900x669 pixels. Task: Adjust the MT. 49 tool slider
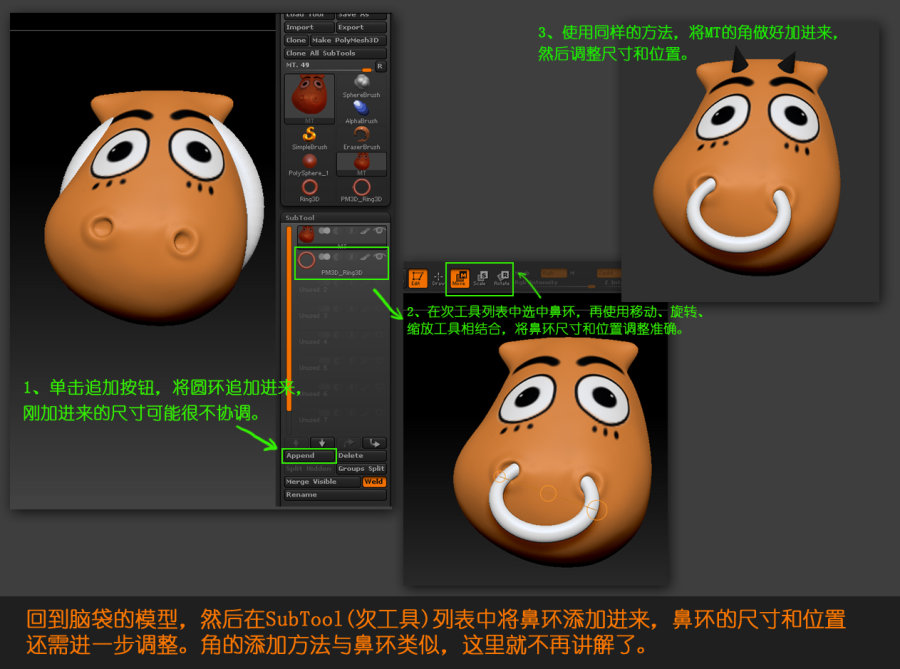pos(328,67)
